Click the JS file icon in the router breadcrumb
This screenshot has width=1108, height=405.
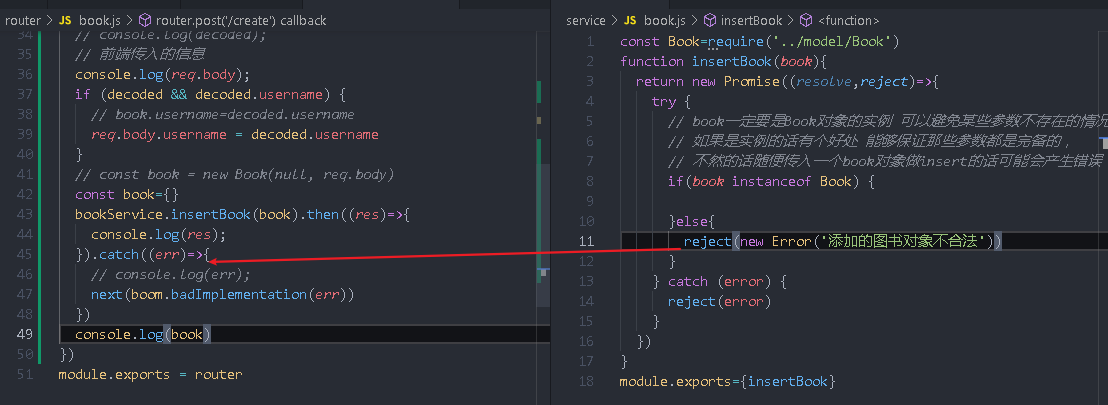(x=65, y=20)
